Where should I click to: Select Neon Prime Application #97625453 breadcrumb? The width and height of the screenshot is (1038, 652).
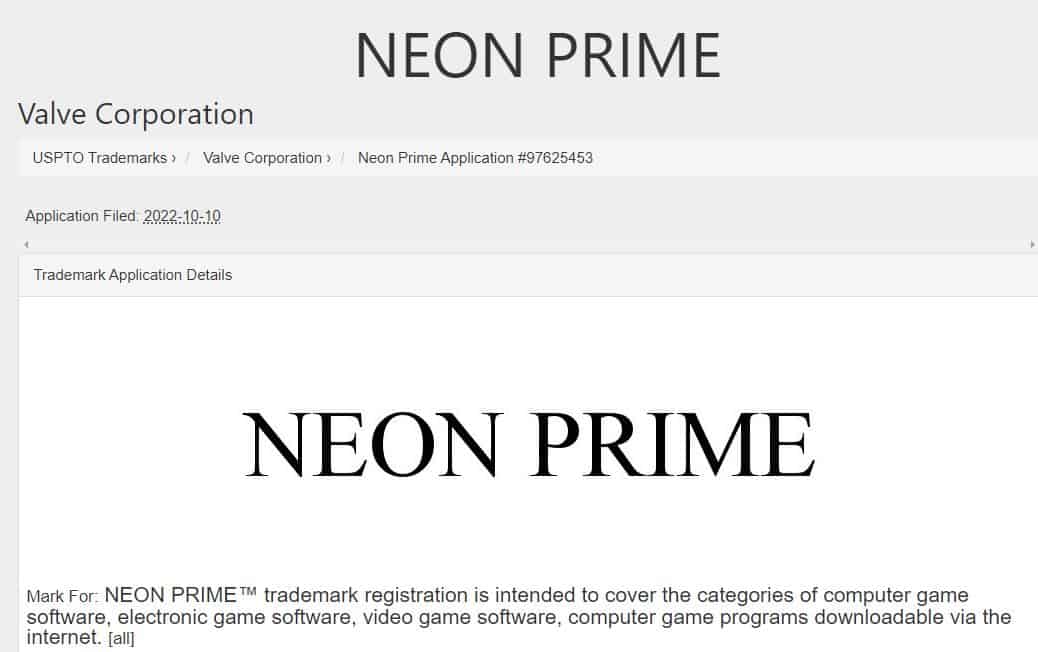pos(475,158)
